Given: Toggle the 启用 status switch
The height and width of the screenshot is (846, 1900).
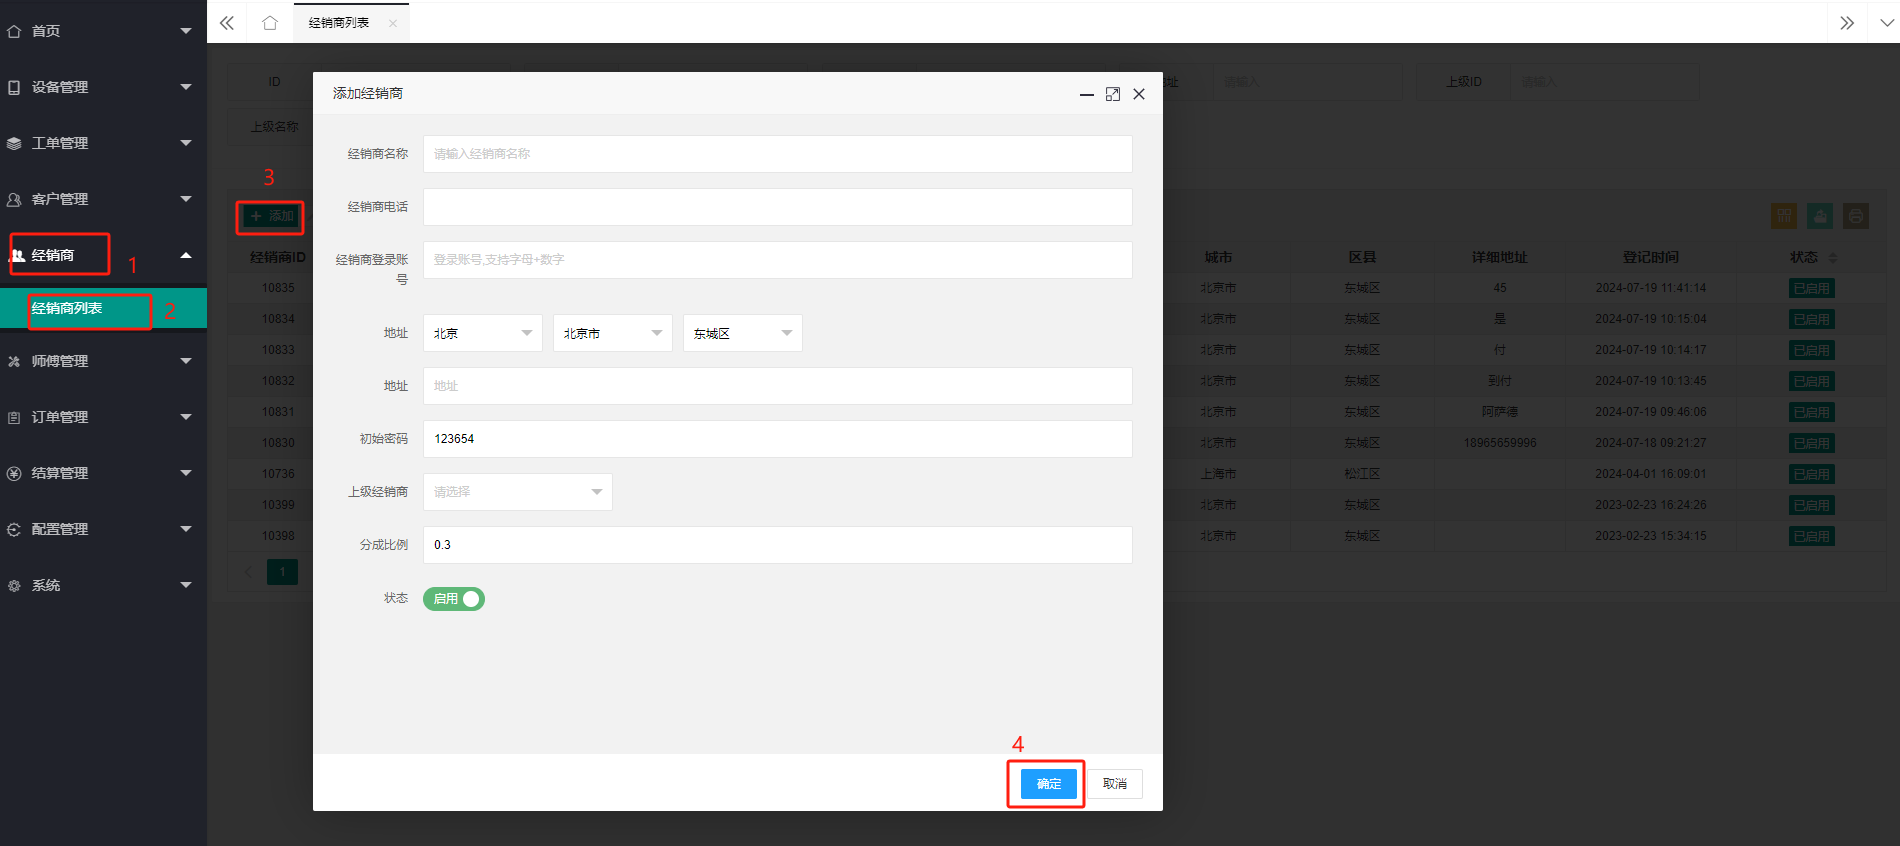Looking at the screenshot, I should (x=454, y=599).
